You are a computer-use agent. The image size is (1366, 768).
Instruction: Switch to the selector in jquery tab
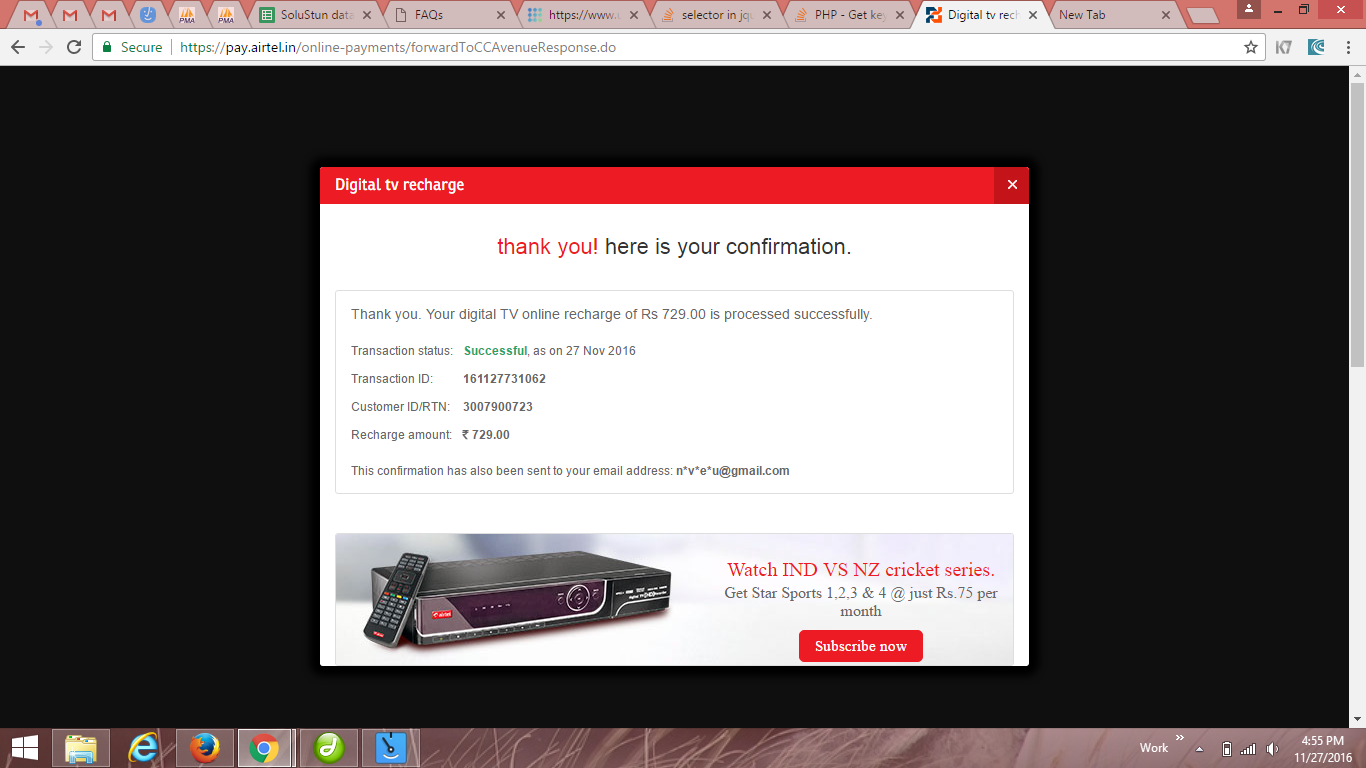(716, 15)
